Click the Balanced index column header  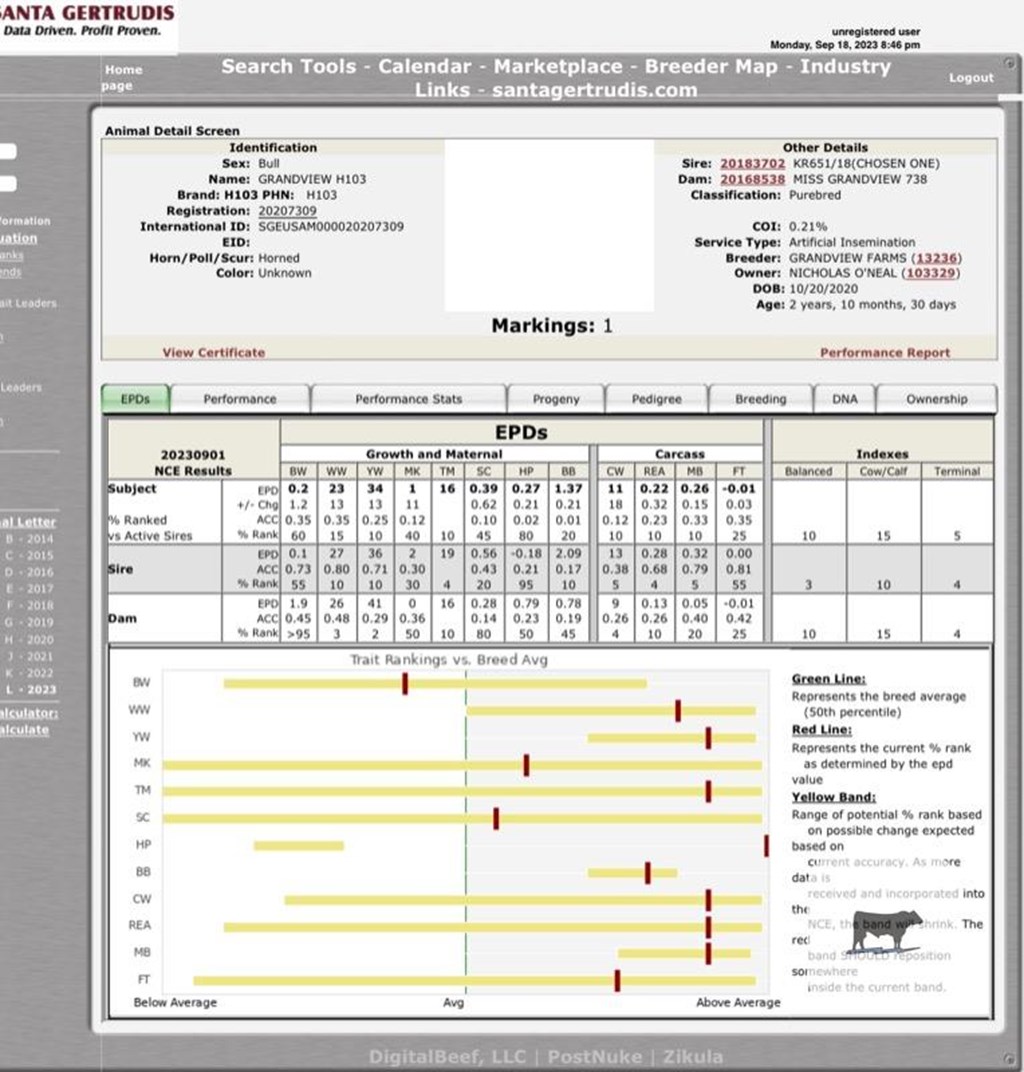tap(809, 471)
